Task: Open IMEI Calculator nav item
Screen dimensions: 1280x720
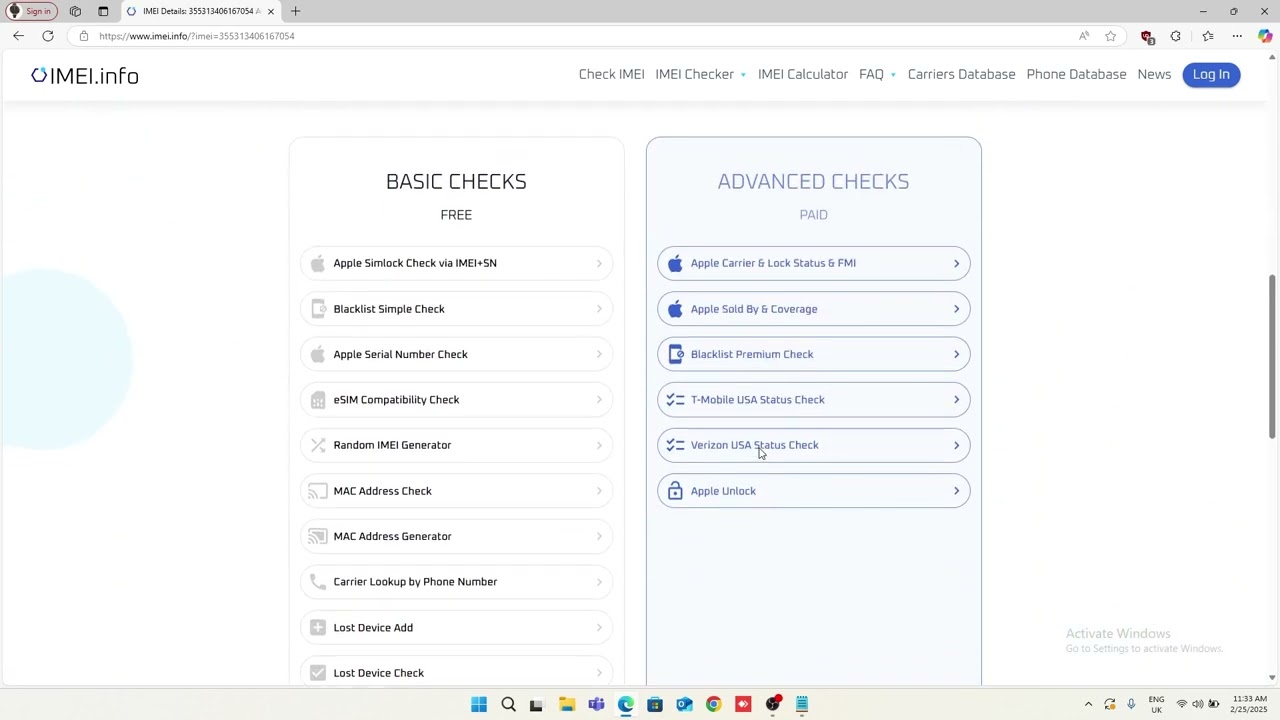Action: point(803,75)
